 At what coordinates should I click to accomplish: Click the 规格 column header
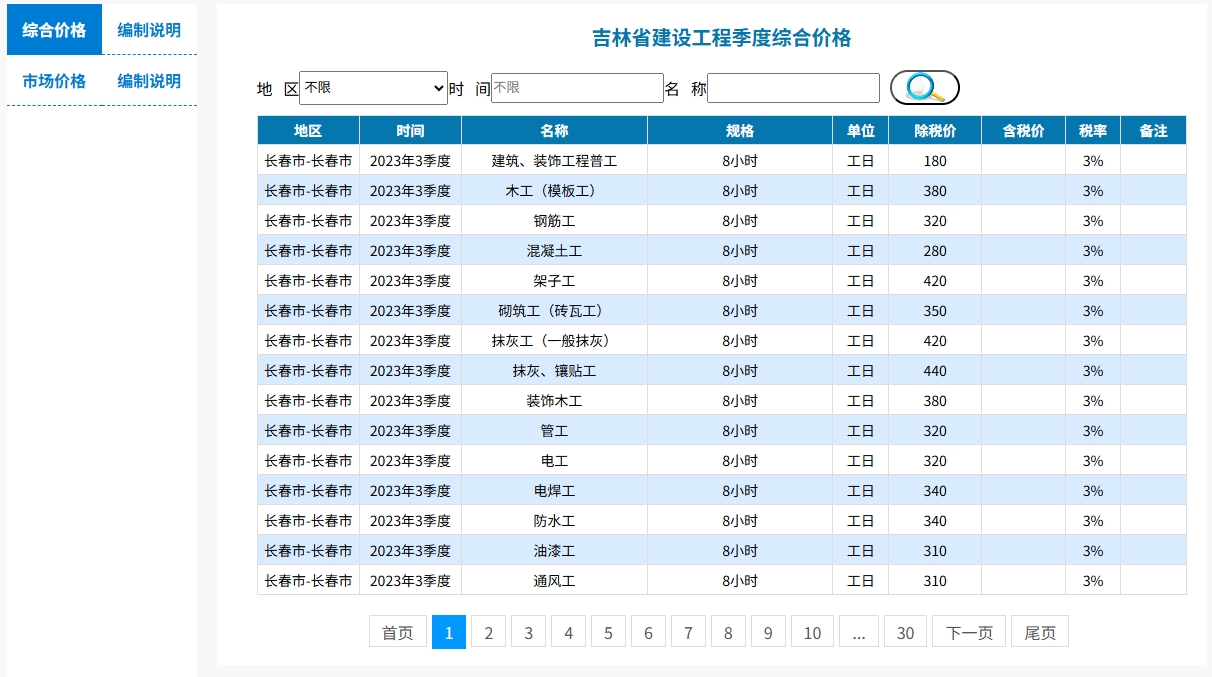740,131
